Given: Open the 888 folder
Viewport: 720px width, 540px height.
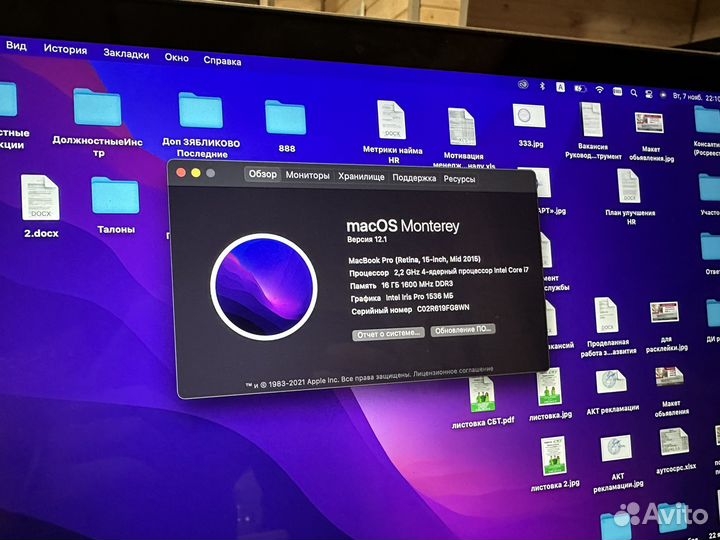Looking at the screenshot, I should click(285, 118).
